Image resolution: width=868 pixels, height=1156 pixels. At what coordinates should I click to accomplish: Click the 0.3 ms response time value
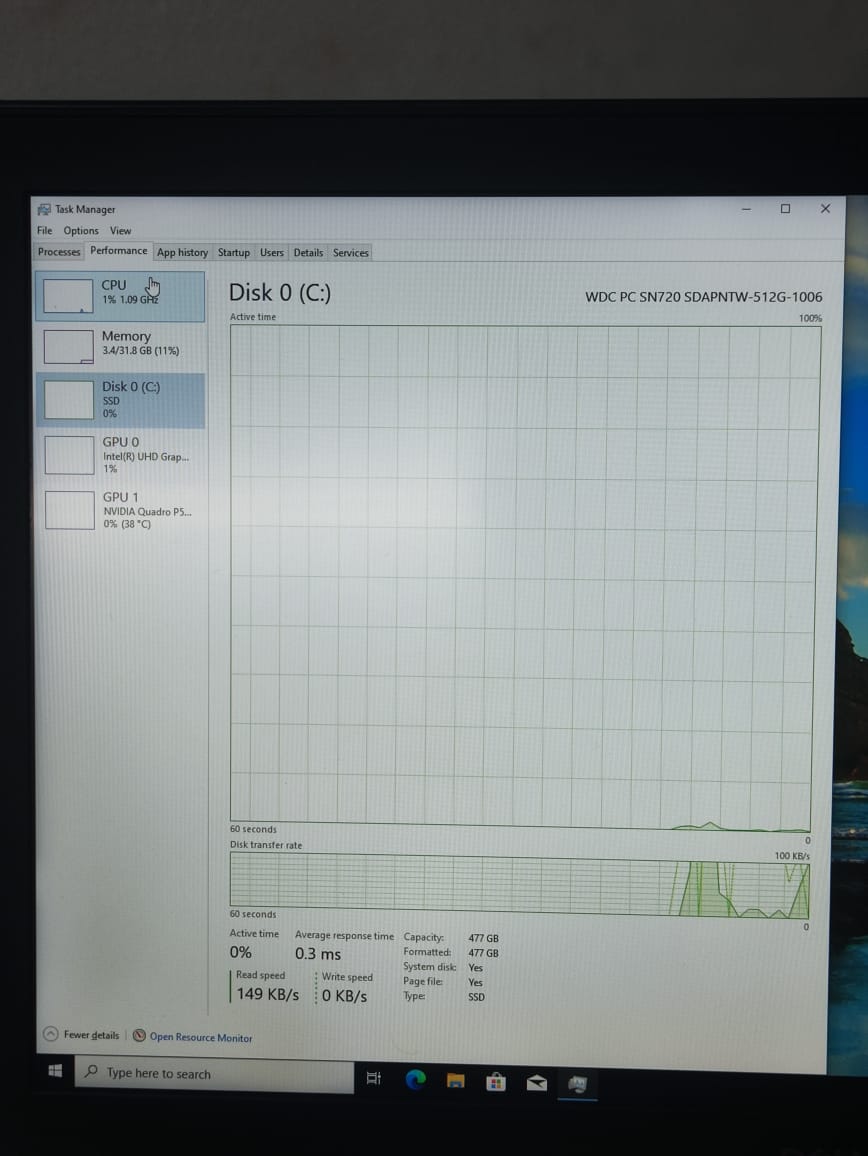pos(318,954)
